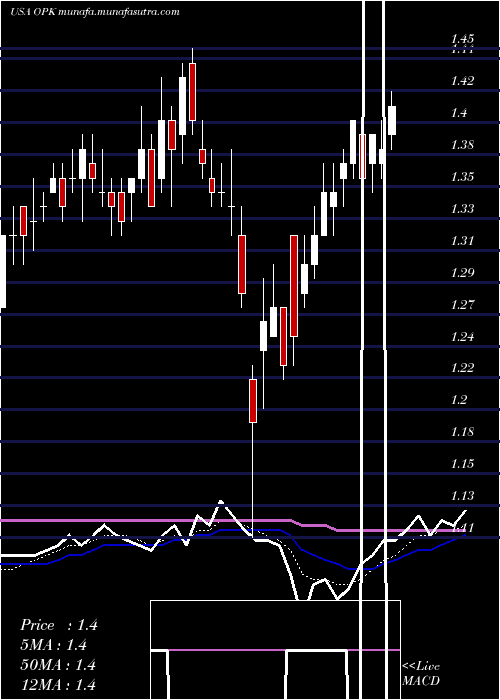500x700 pixels.
Task: Select the 1.42 price axis label
Action: (462, 81)
